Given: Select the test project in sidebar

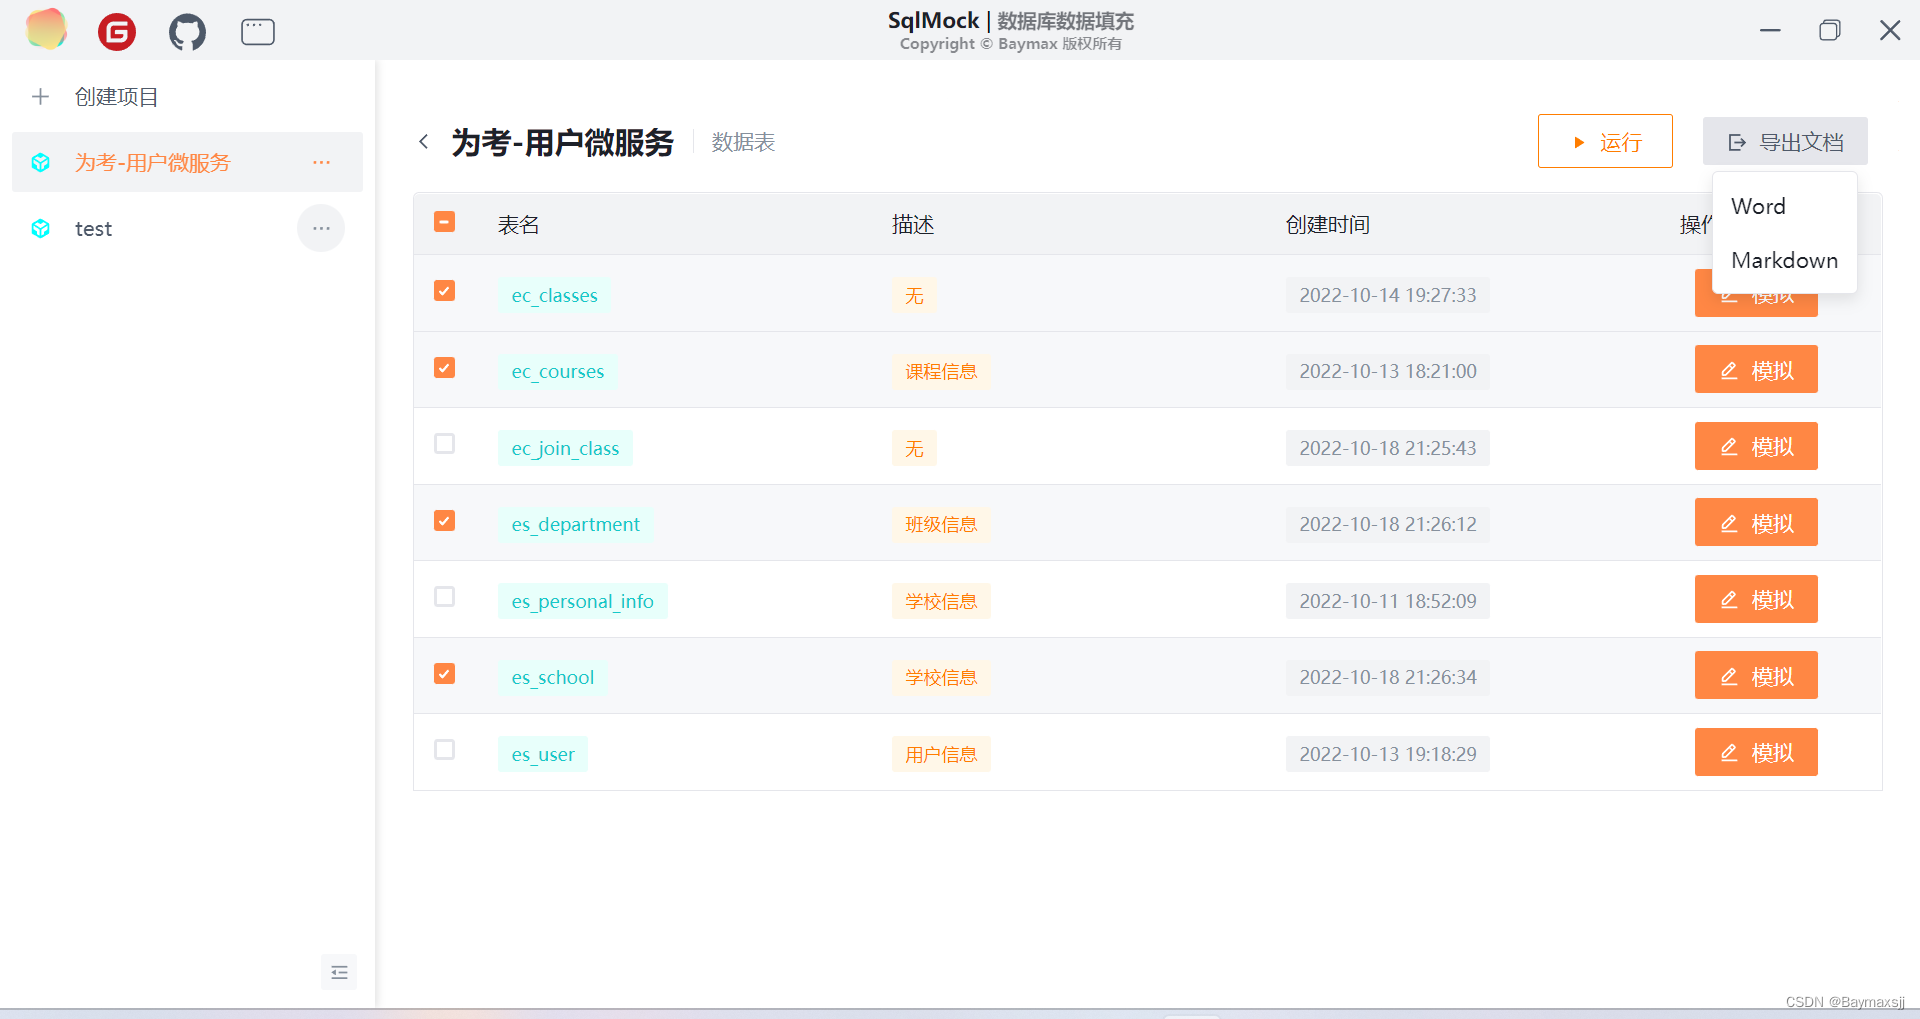Looking at the screenshot, I should [187, 229].
